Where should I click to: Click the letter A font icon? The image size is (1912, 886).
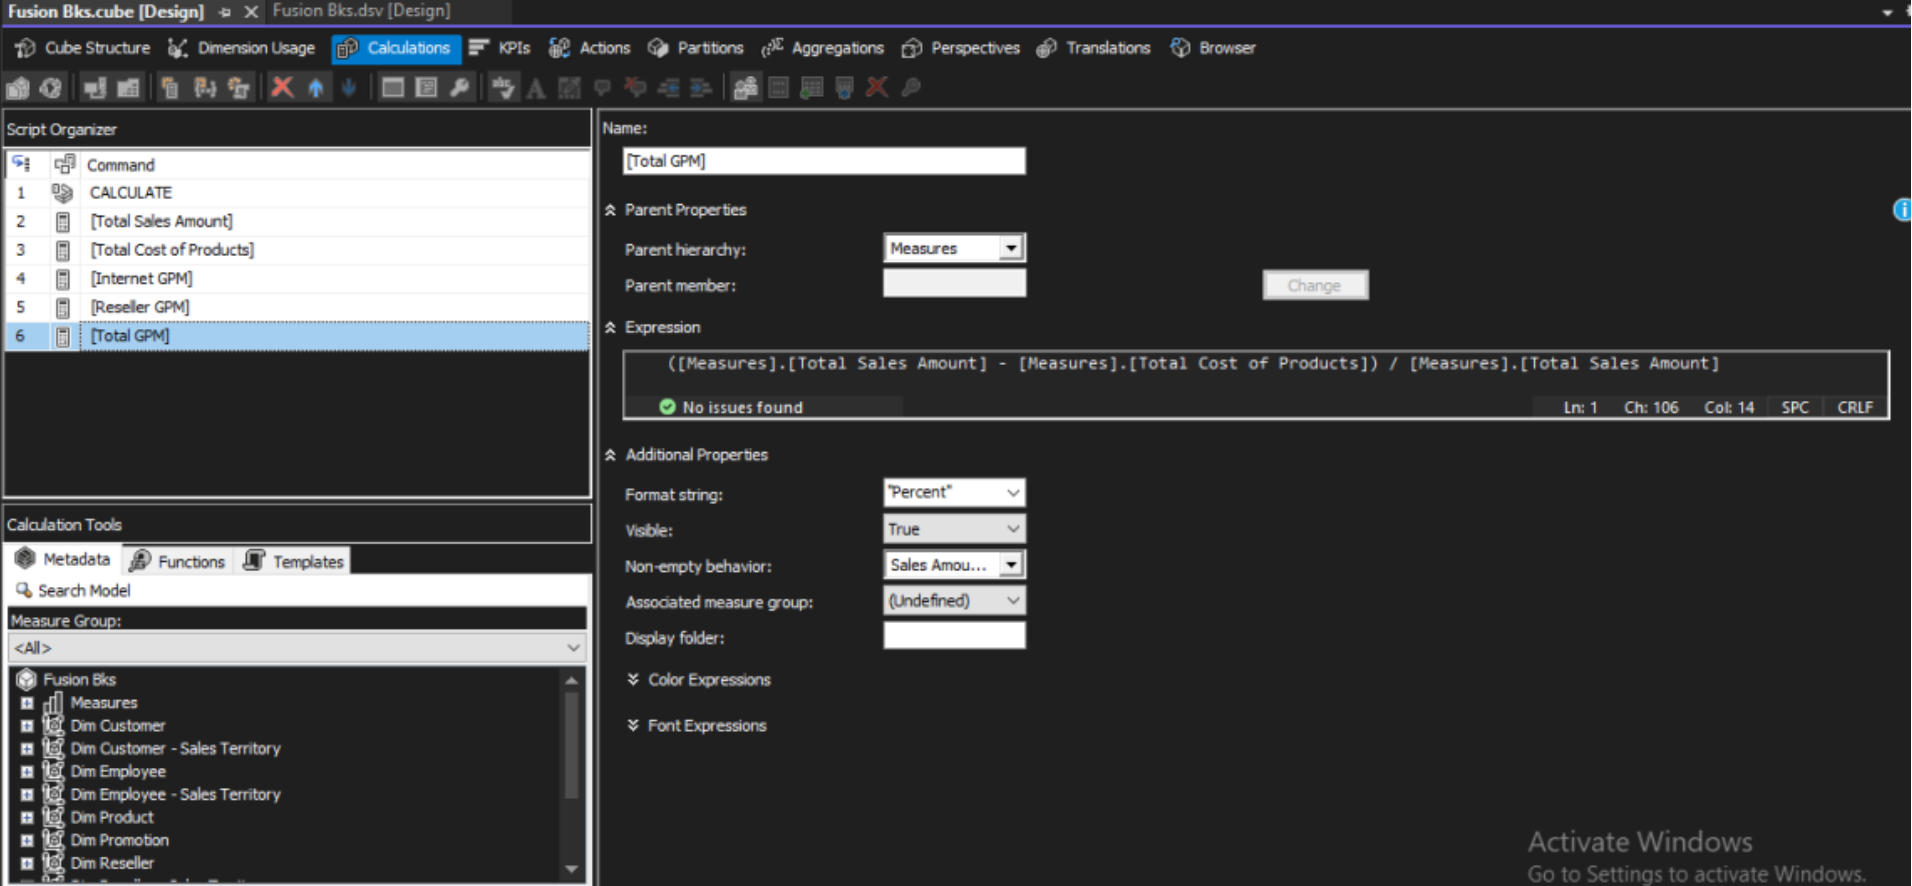536,88
